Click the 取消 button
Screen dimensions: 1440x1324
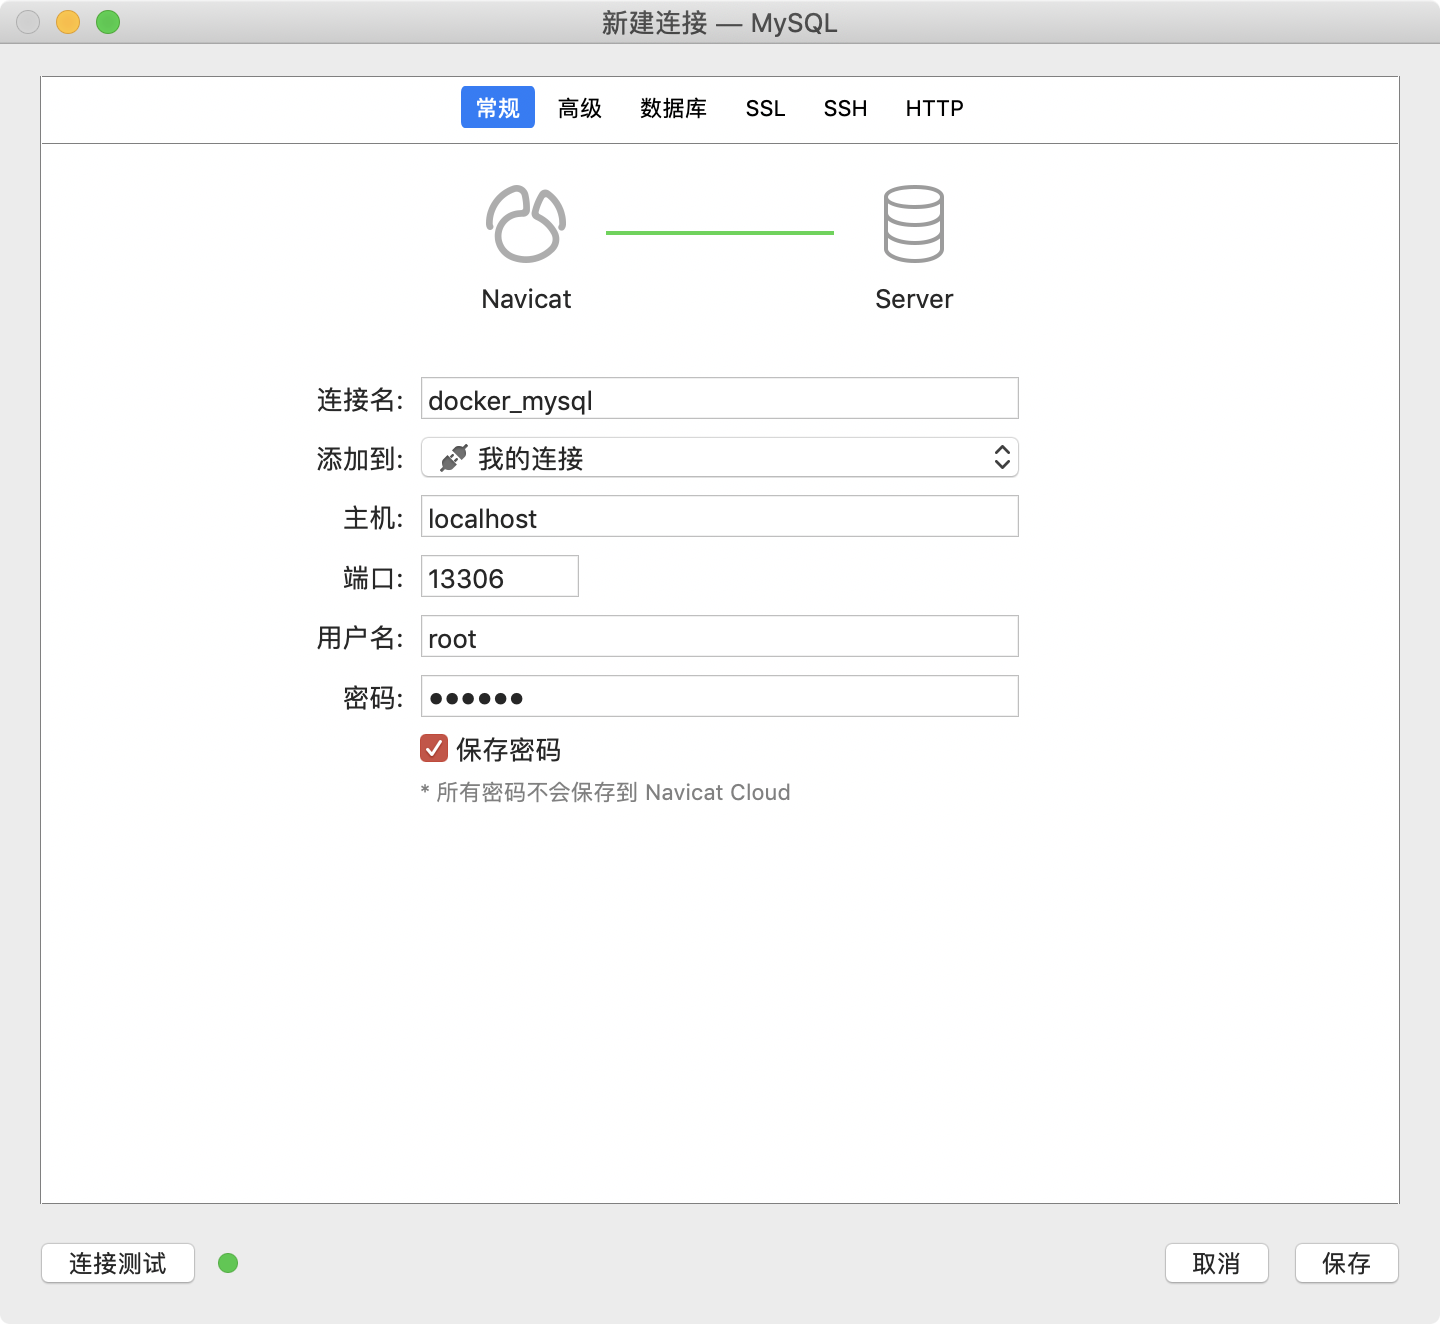pyautogui.click(x=1216, y=1263)
